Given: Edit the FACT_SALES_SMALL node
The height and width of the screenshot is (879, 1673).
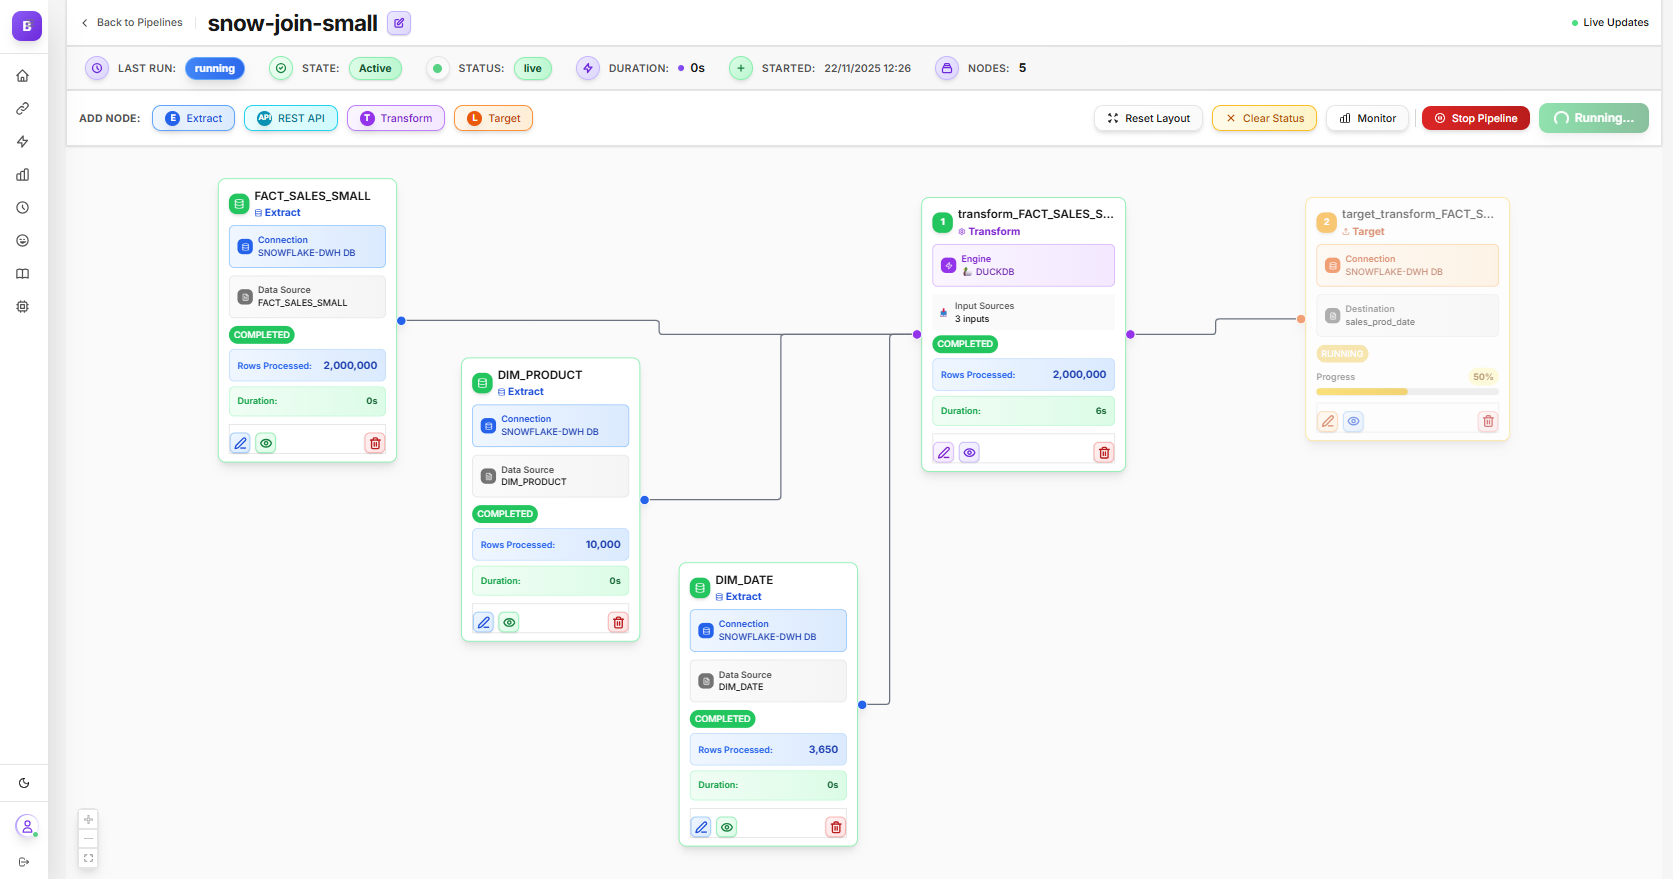Looking at the screenshot, I should tap(240, 443).
